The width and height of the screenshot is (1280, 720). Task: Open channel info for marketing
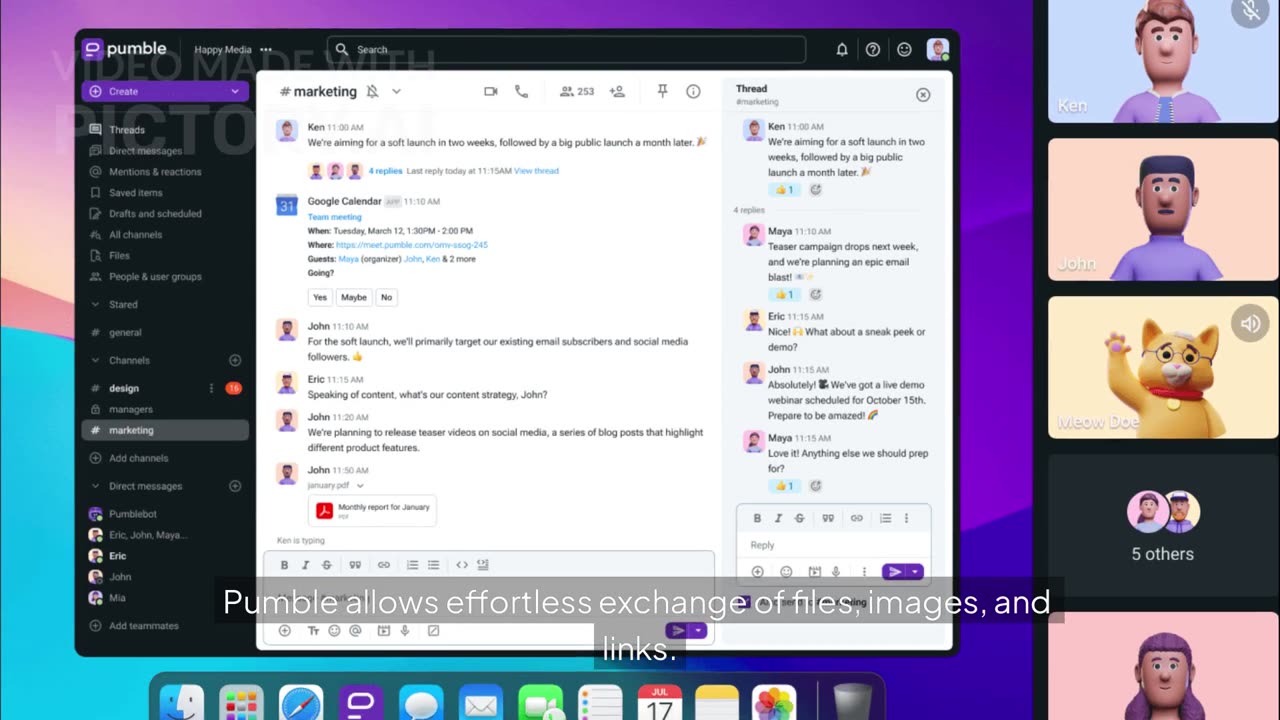(693, 91)
